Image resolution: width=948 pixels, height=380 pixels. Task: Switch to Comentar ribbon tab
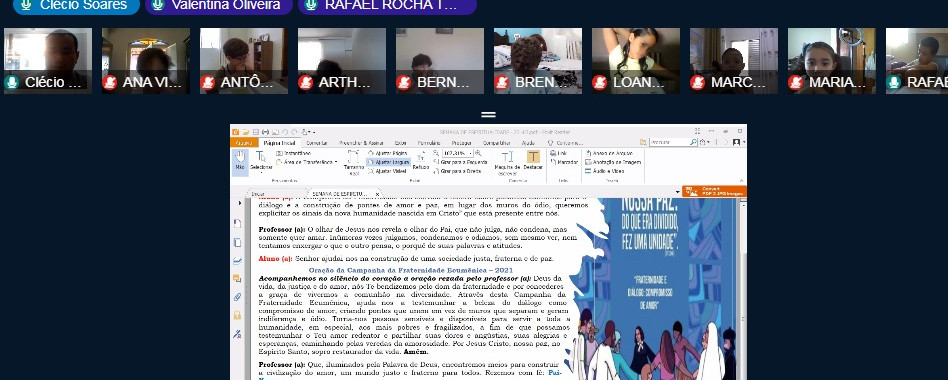(x=317, y=143)
